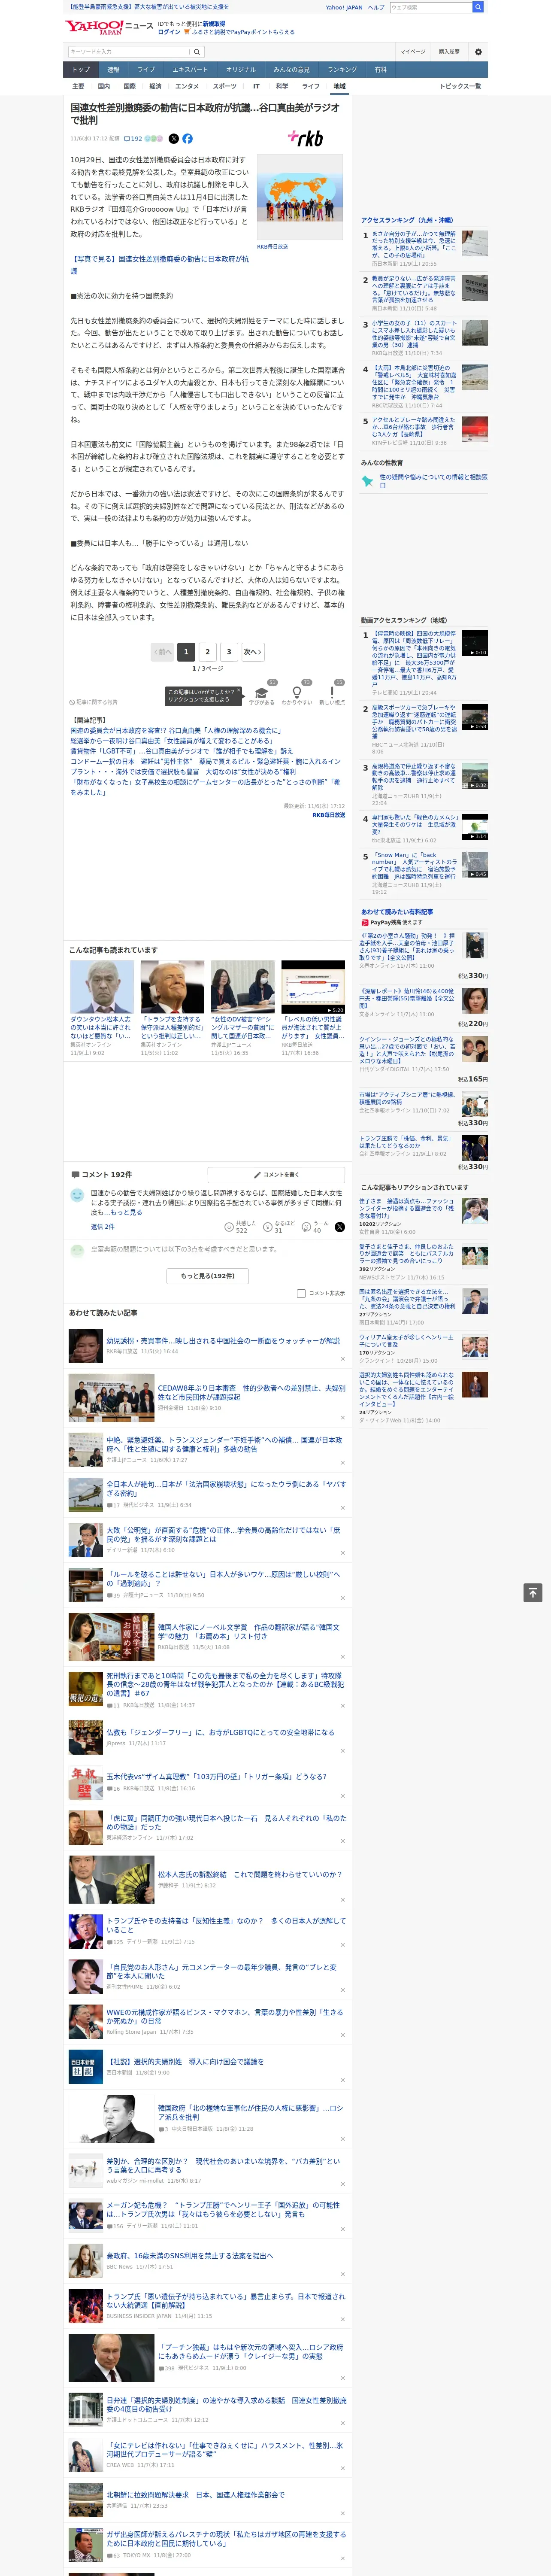Open 購入履歴 link
Image resolution: width=551 pixels, height=2576 pixels.
[x=449, y=52]
